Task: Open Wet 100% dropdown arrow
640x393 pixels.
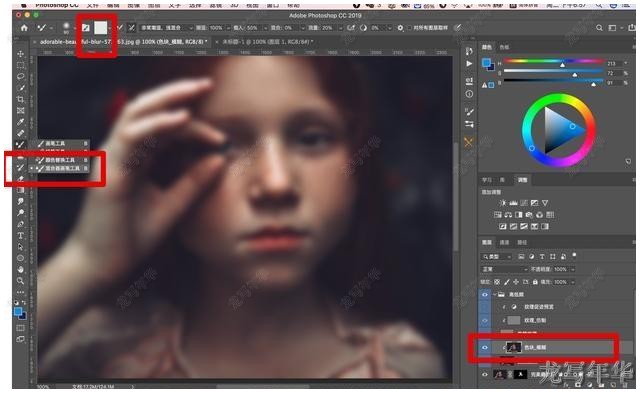Action: (228, 28)
